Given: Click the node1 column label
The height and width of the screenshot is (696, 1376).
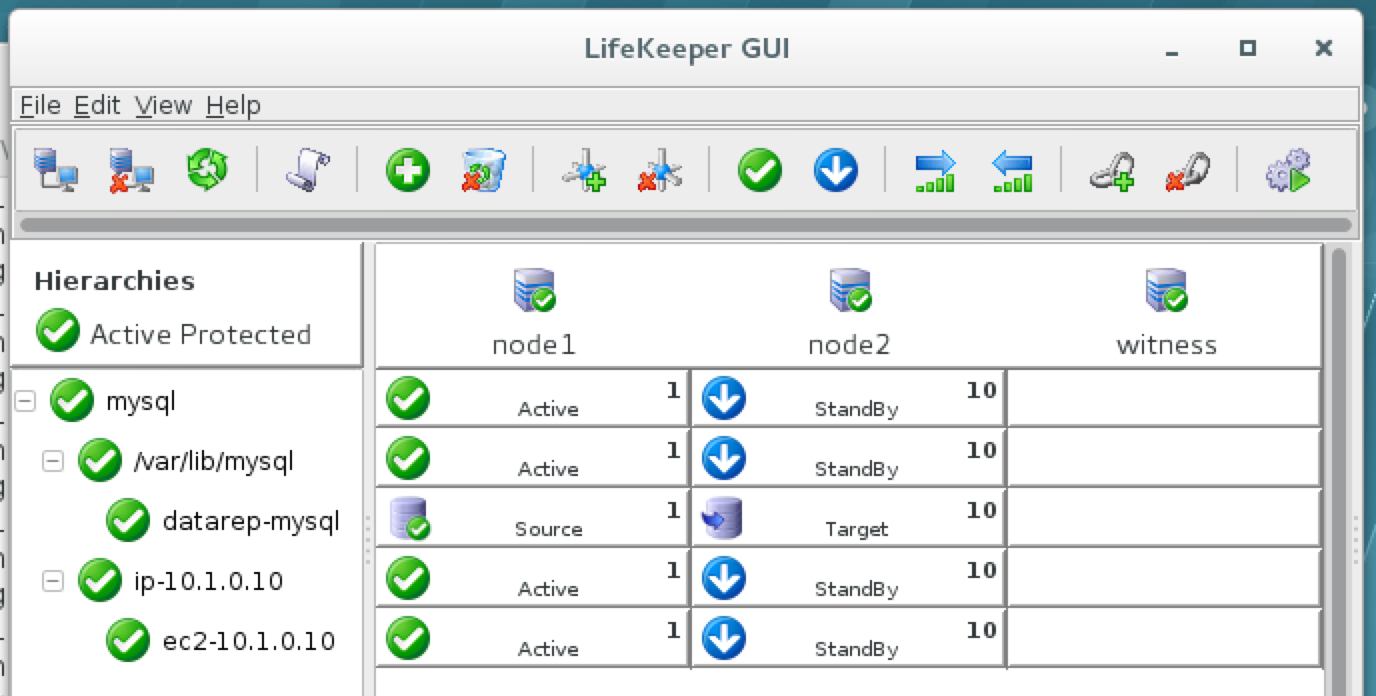Looking at the screenshot, I should point(534,345).
